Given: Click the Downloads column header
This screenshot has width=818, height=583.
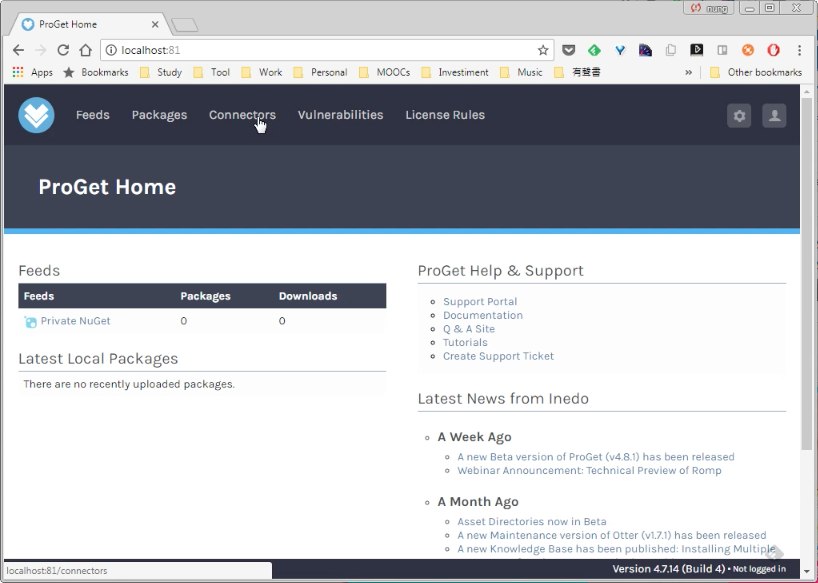Looking at the screenshot, I should [308, 296].
